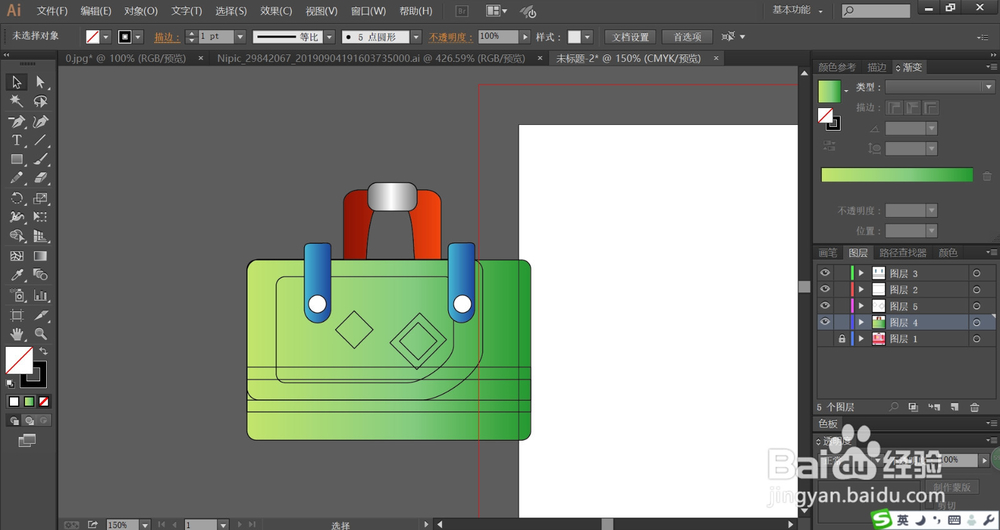
Task: Select the Selection (black arrow) tool
Action: pos(17,82)
